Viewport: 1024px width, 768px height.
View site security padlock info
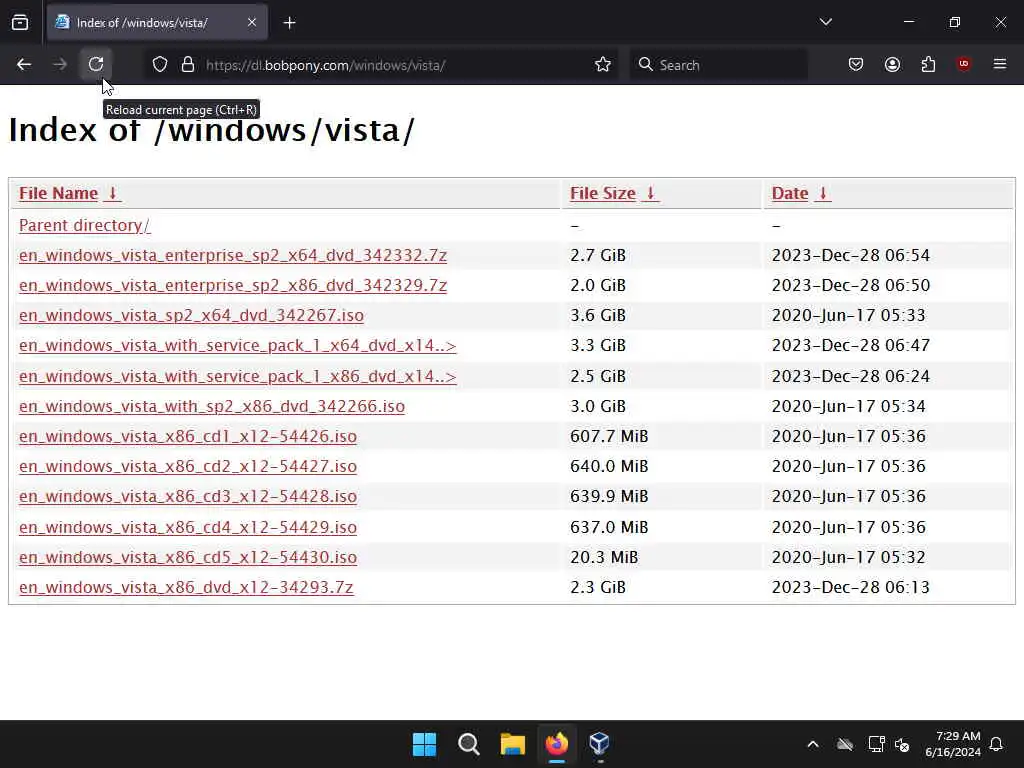pos(188,64)
